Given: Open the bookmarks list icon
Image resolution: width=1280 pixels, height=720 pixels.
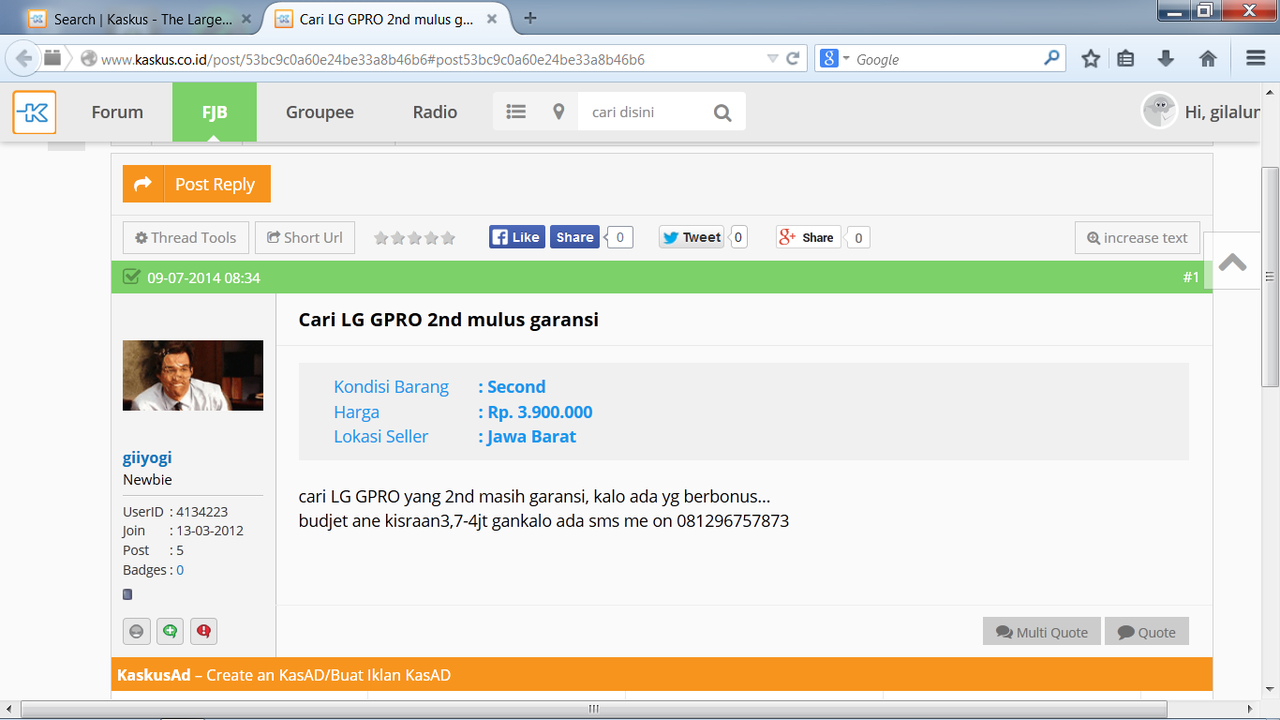Looking at the screenshot, I should pos(1126,59).
